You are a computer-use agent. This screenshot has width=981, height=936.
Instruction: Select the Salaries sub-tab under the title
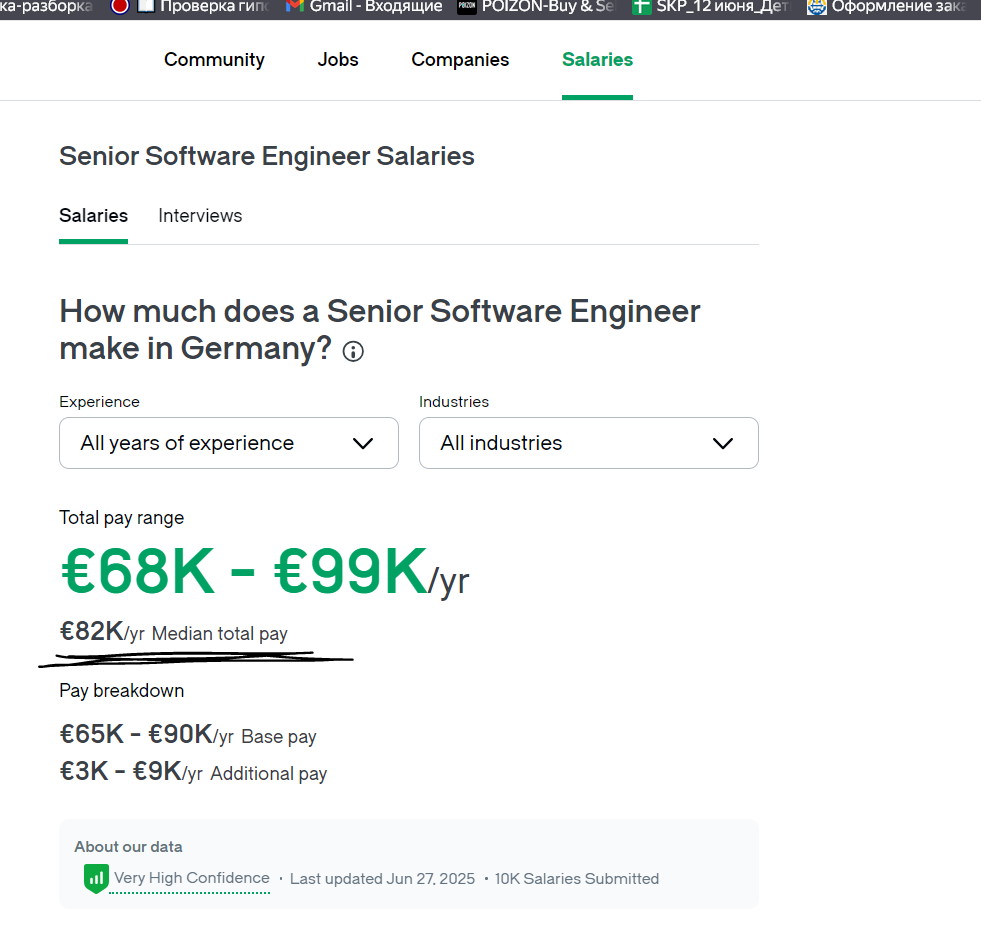(x=93, y=216)
